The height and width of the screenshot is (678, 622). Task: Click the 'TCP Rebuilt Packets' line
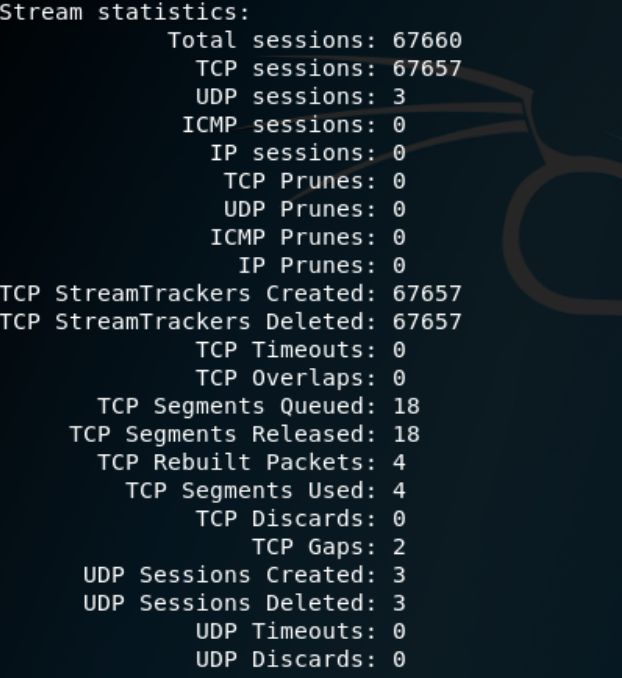click(x=252, y=462)
